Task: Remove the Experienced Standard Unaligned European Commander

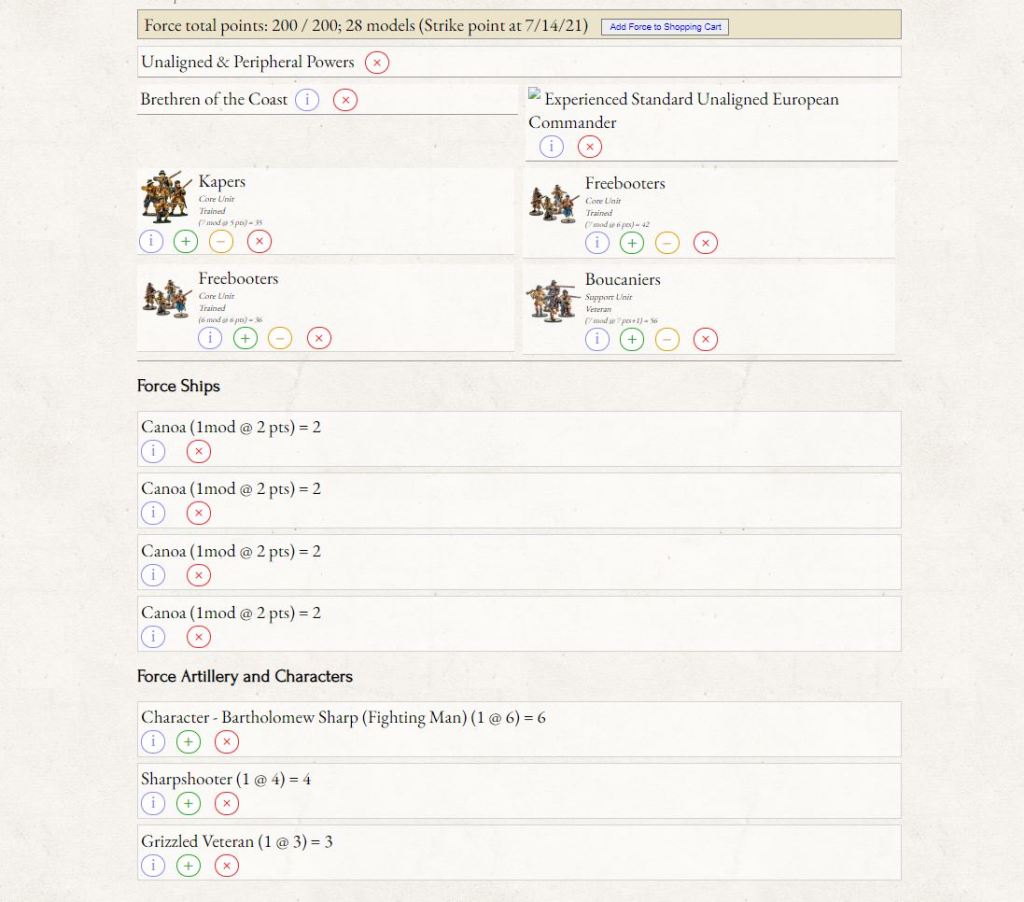Action: (x=590, y=147)
